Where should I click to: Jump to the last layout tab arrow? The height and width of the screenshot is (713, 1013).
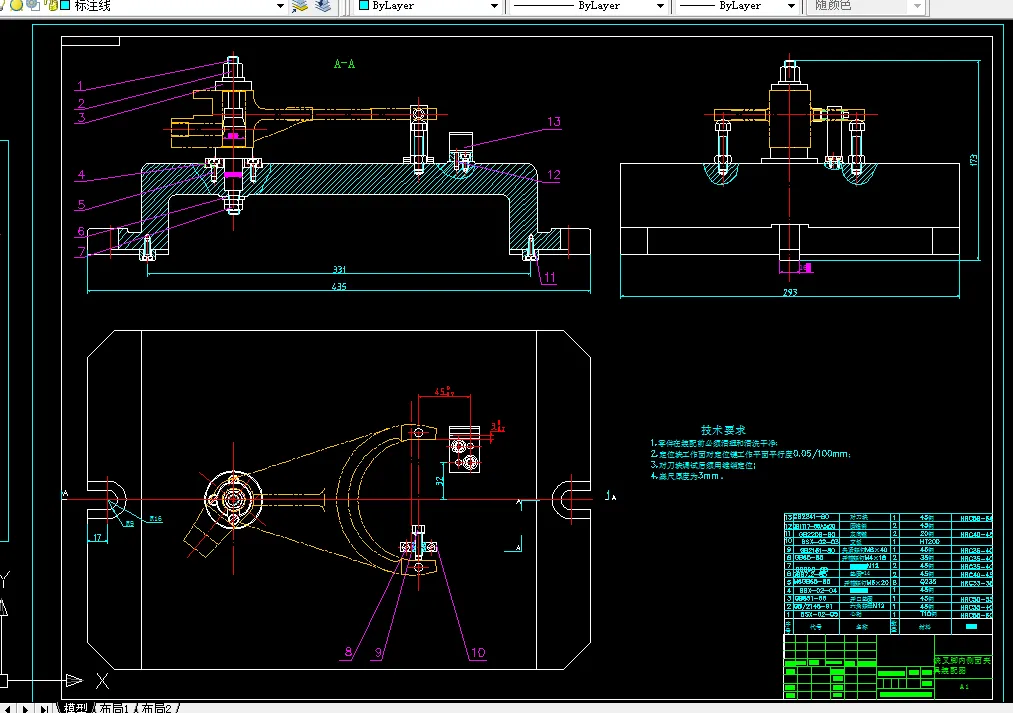click(44, 708)
